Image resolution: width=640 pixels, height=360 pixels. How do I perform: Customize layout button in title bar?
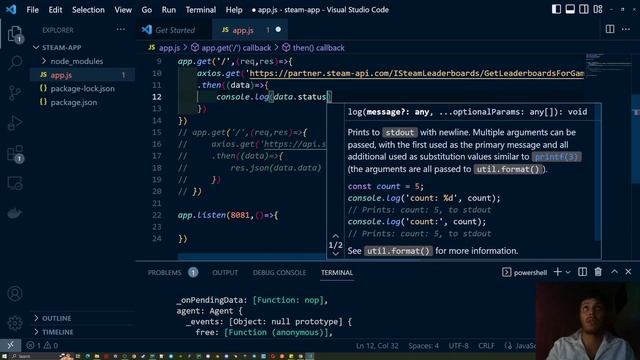[x=598, y=9]
